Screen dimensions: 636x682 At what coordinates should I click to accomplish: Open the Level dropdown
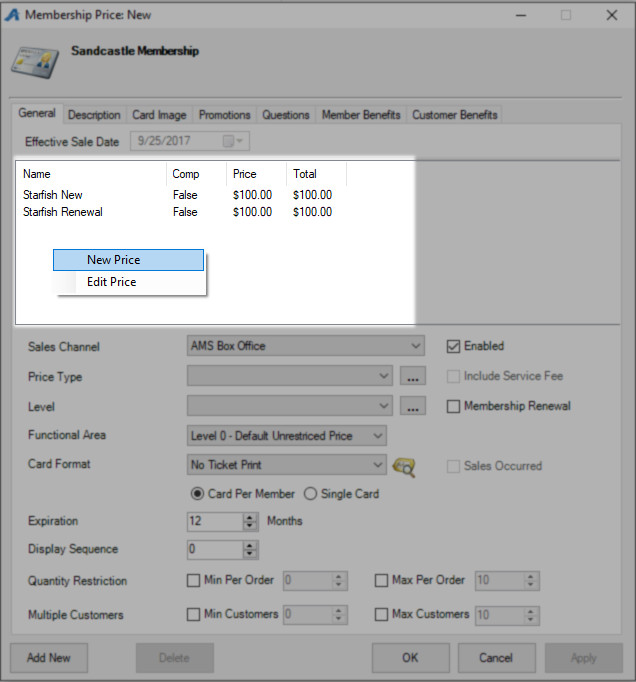coord(290,406)
